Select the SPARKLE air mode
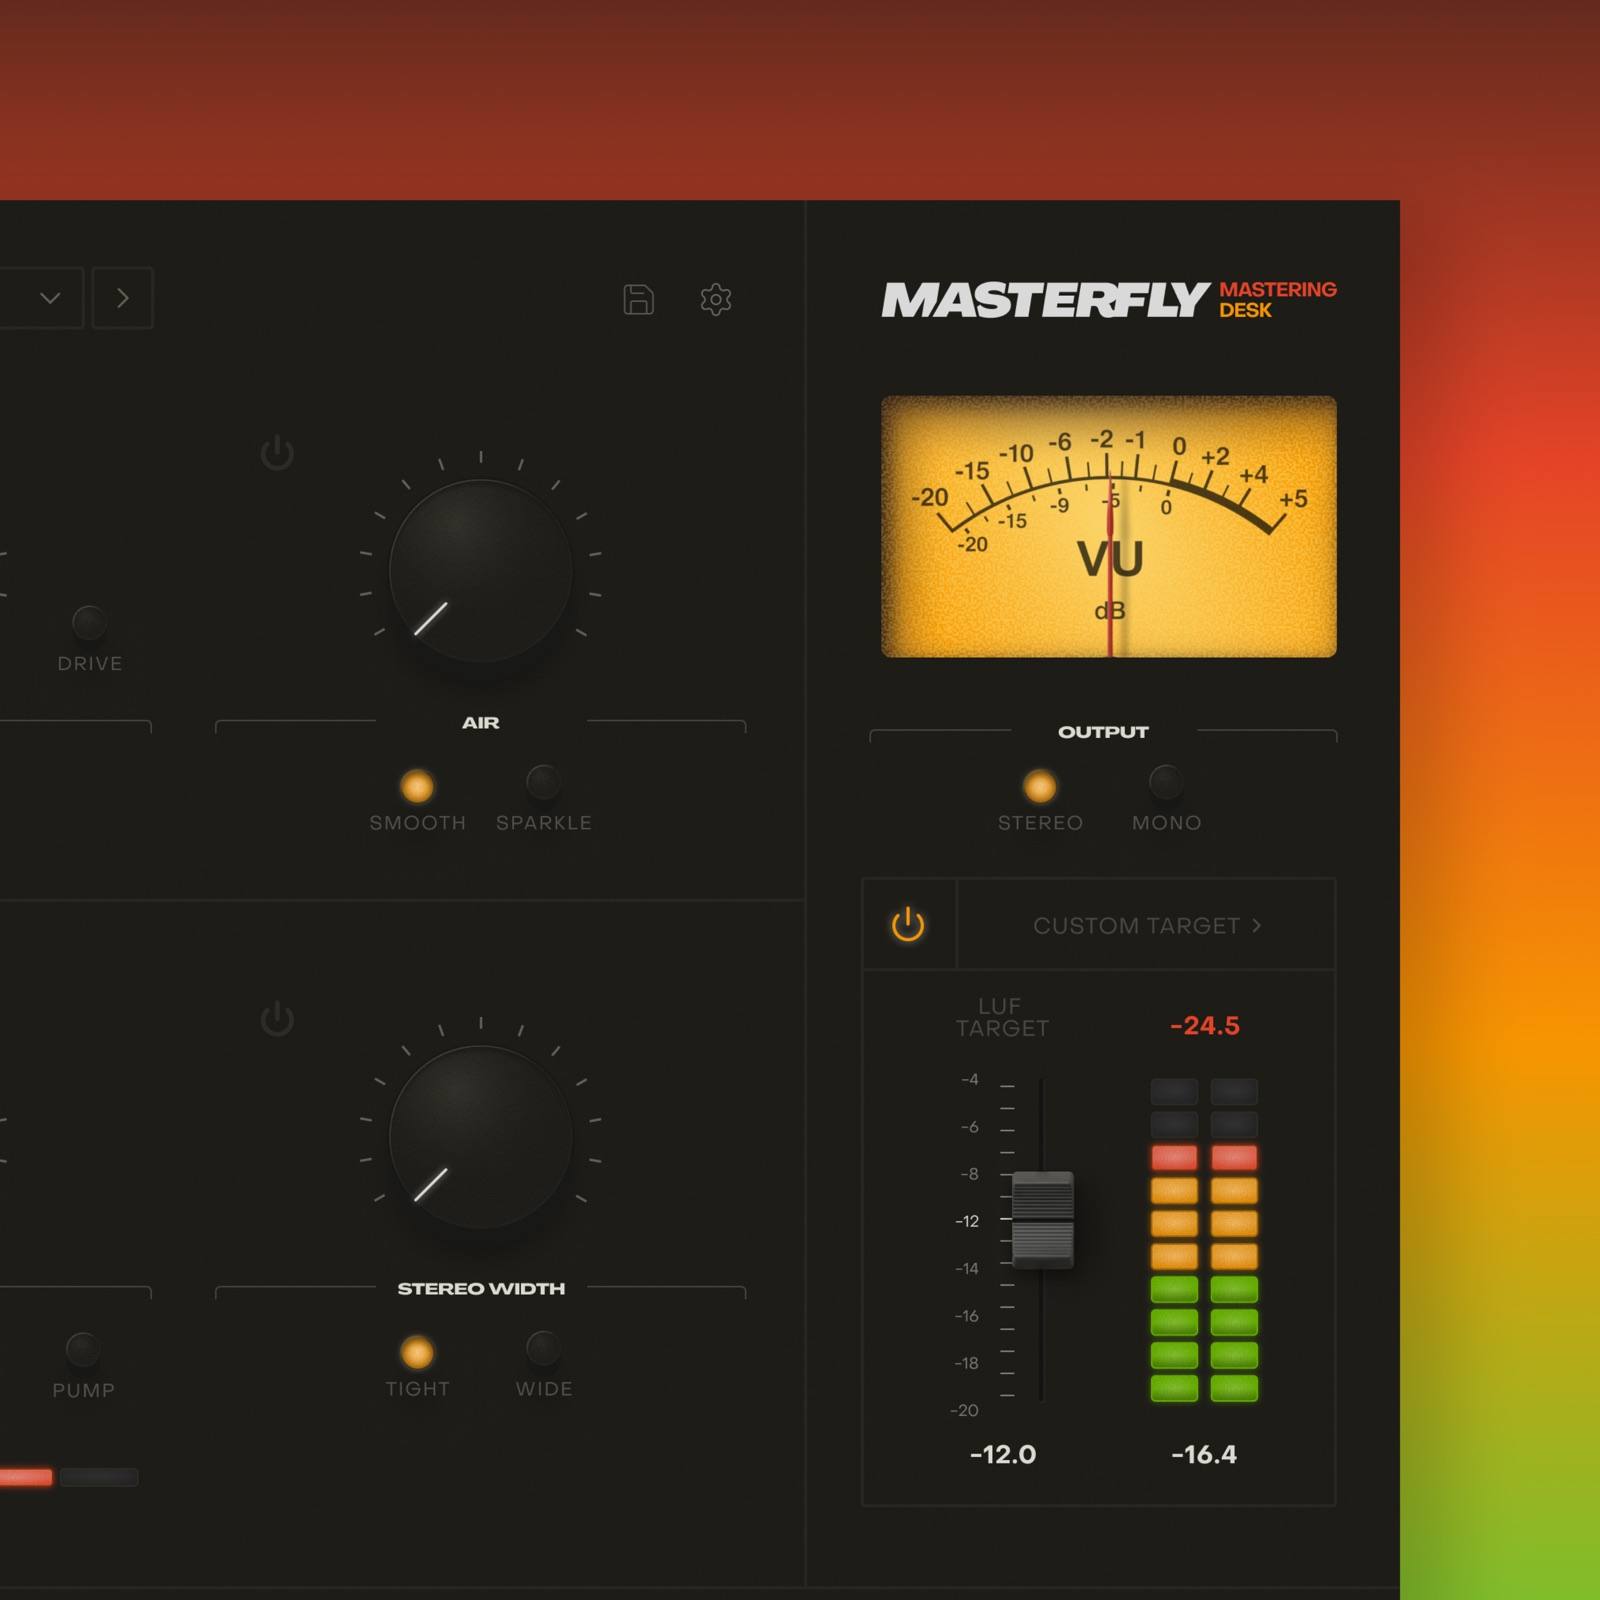This screenshot has width=1600, height=1600. pos(543,782)
